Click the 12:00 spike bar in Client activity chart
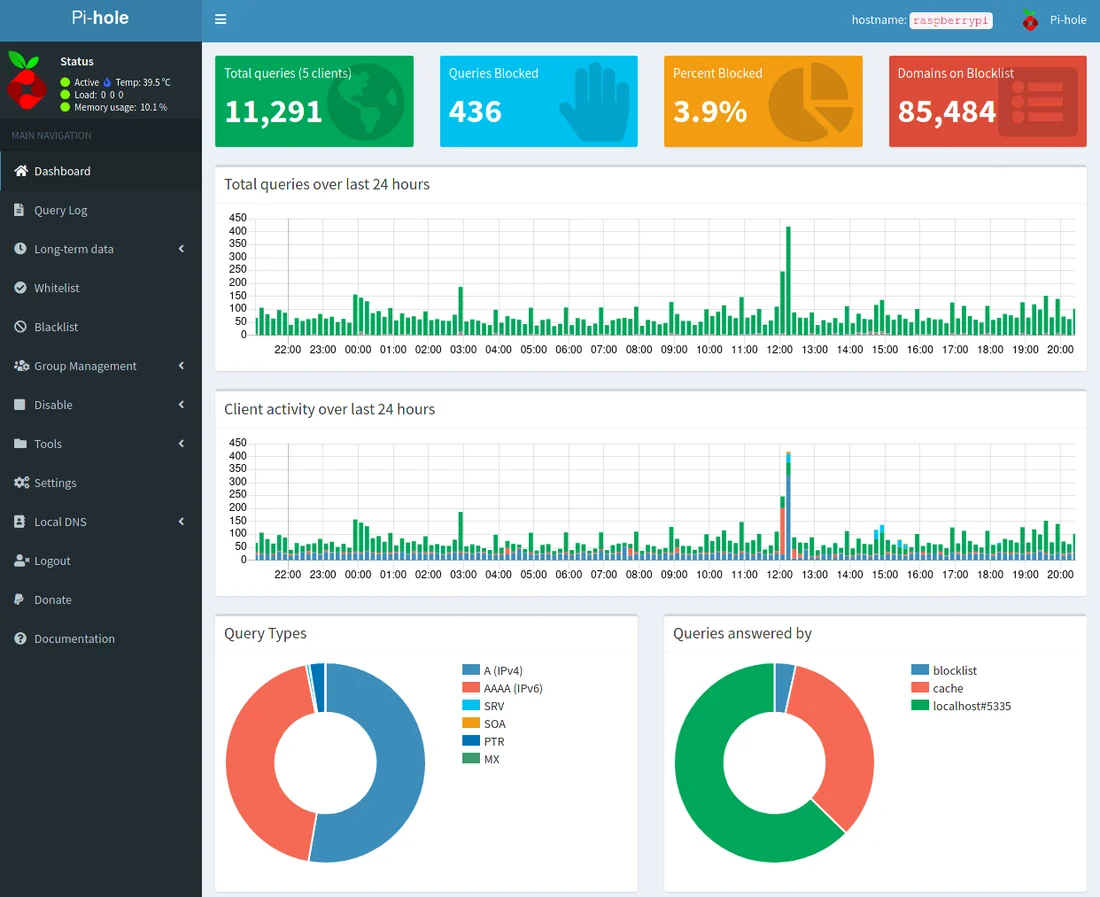Viewport: 1100px width, 897px height. coord(789,506)
